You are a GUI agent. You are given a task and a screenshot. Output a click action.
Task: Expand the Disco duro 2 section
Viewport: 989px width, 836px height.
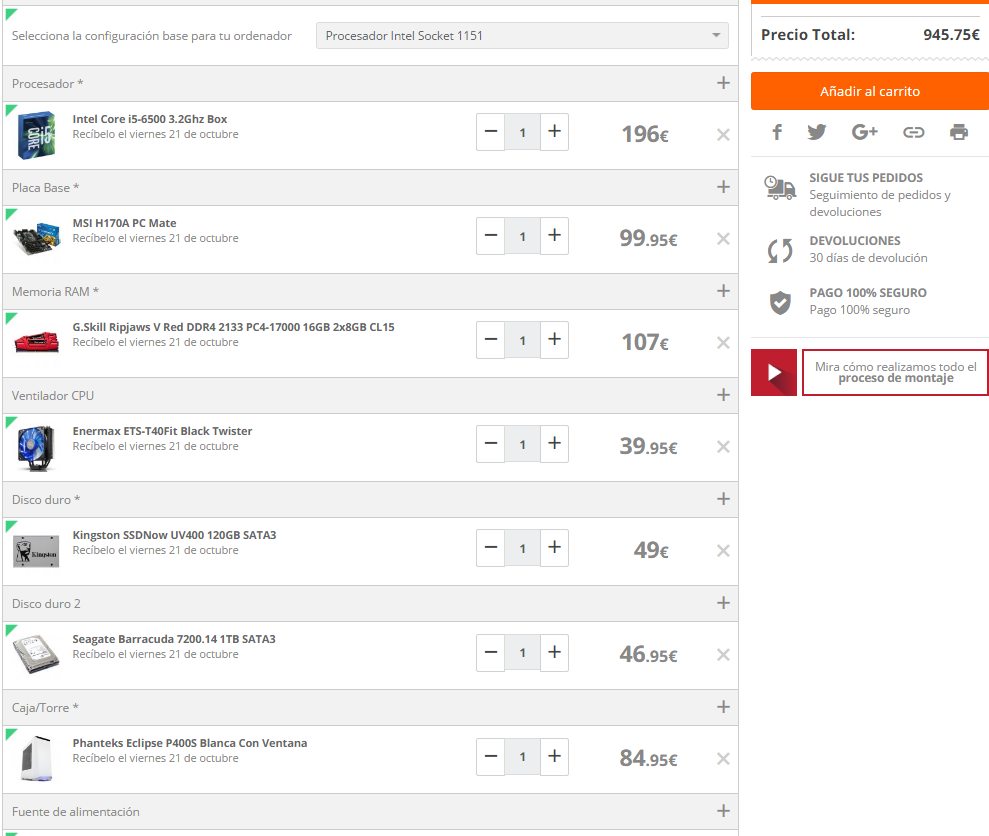point(723,603)
